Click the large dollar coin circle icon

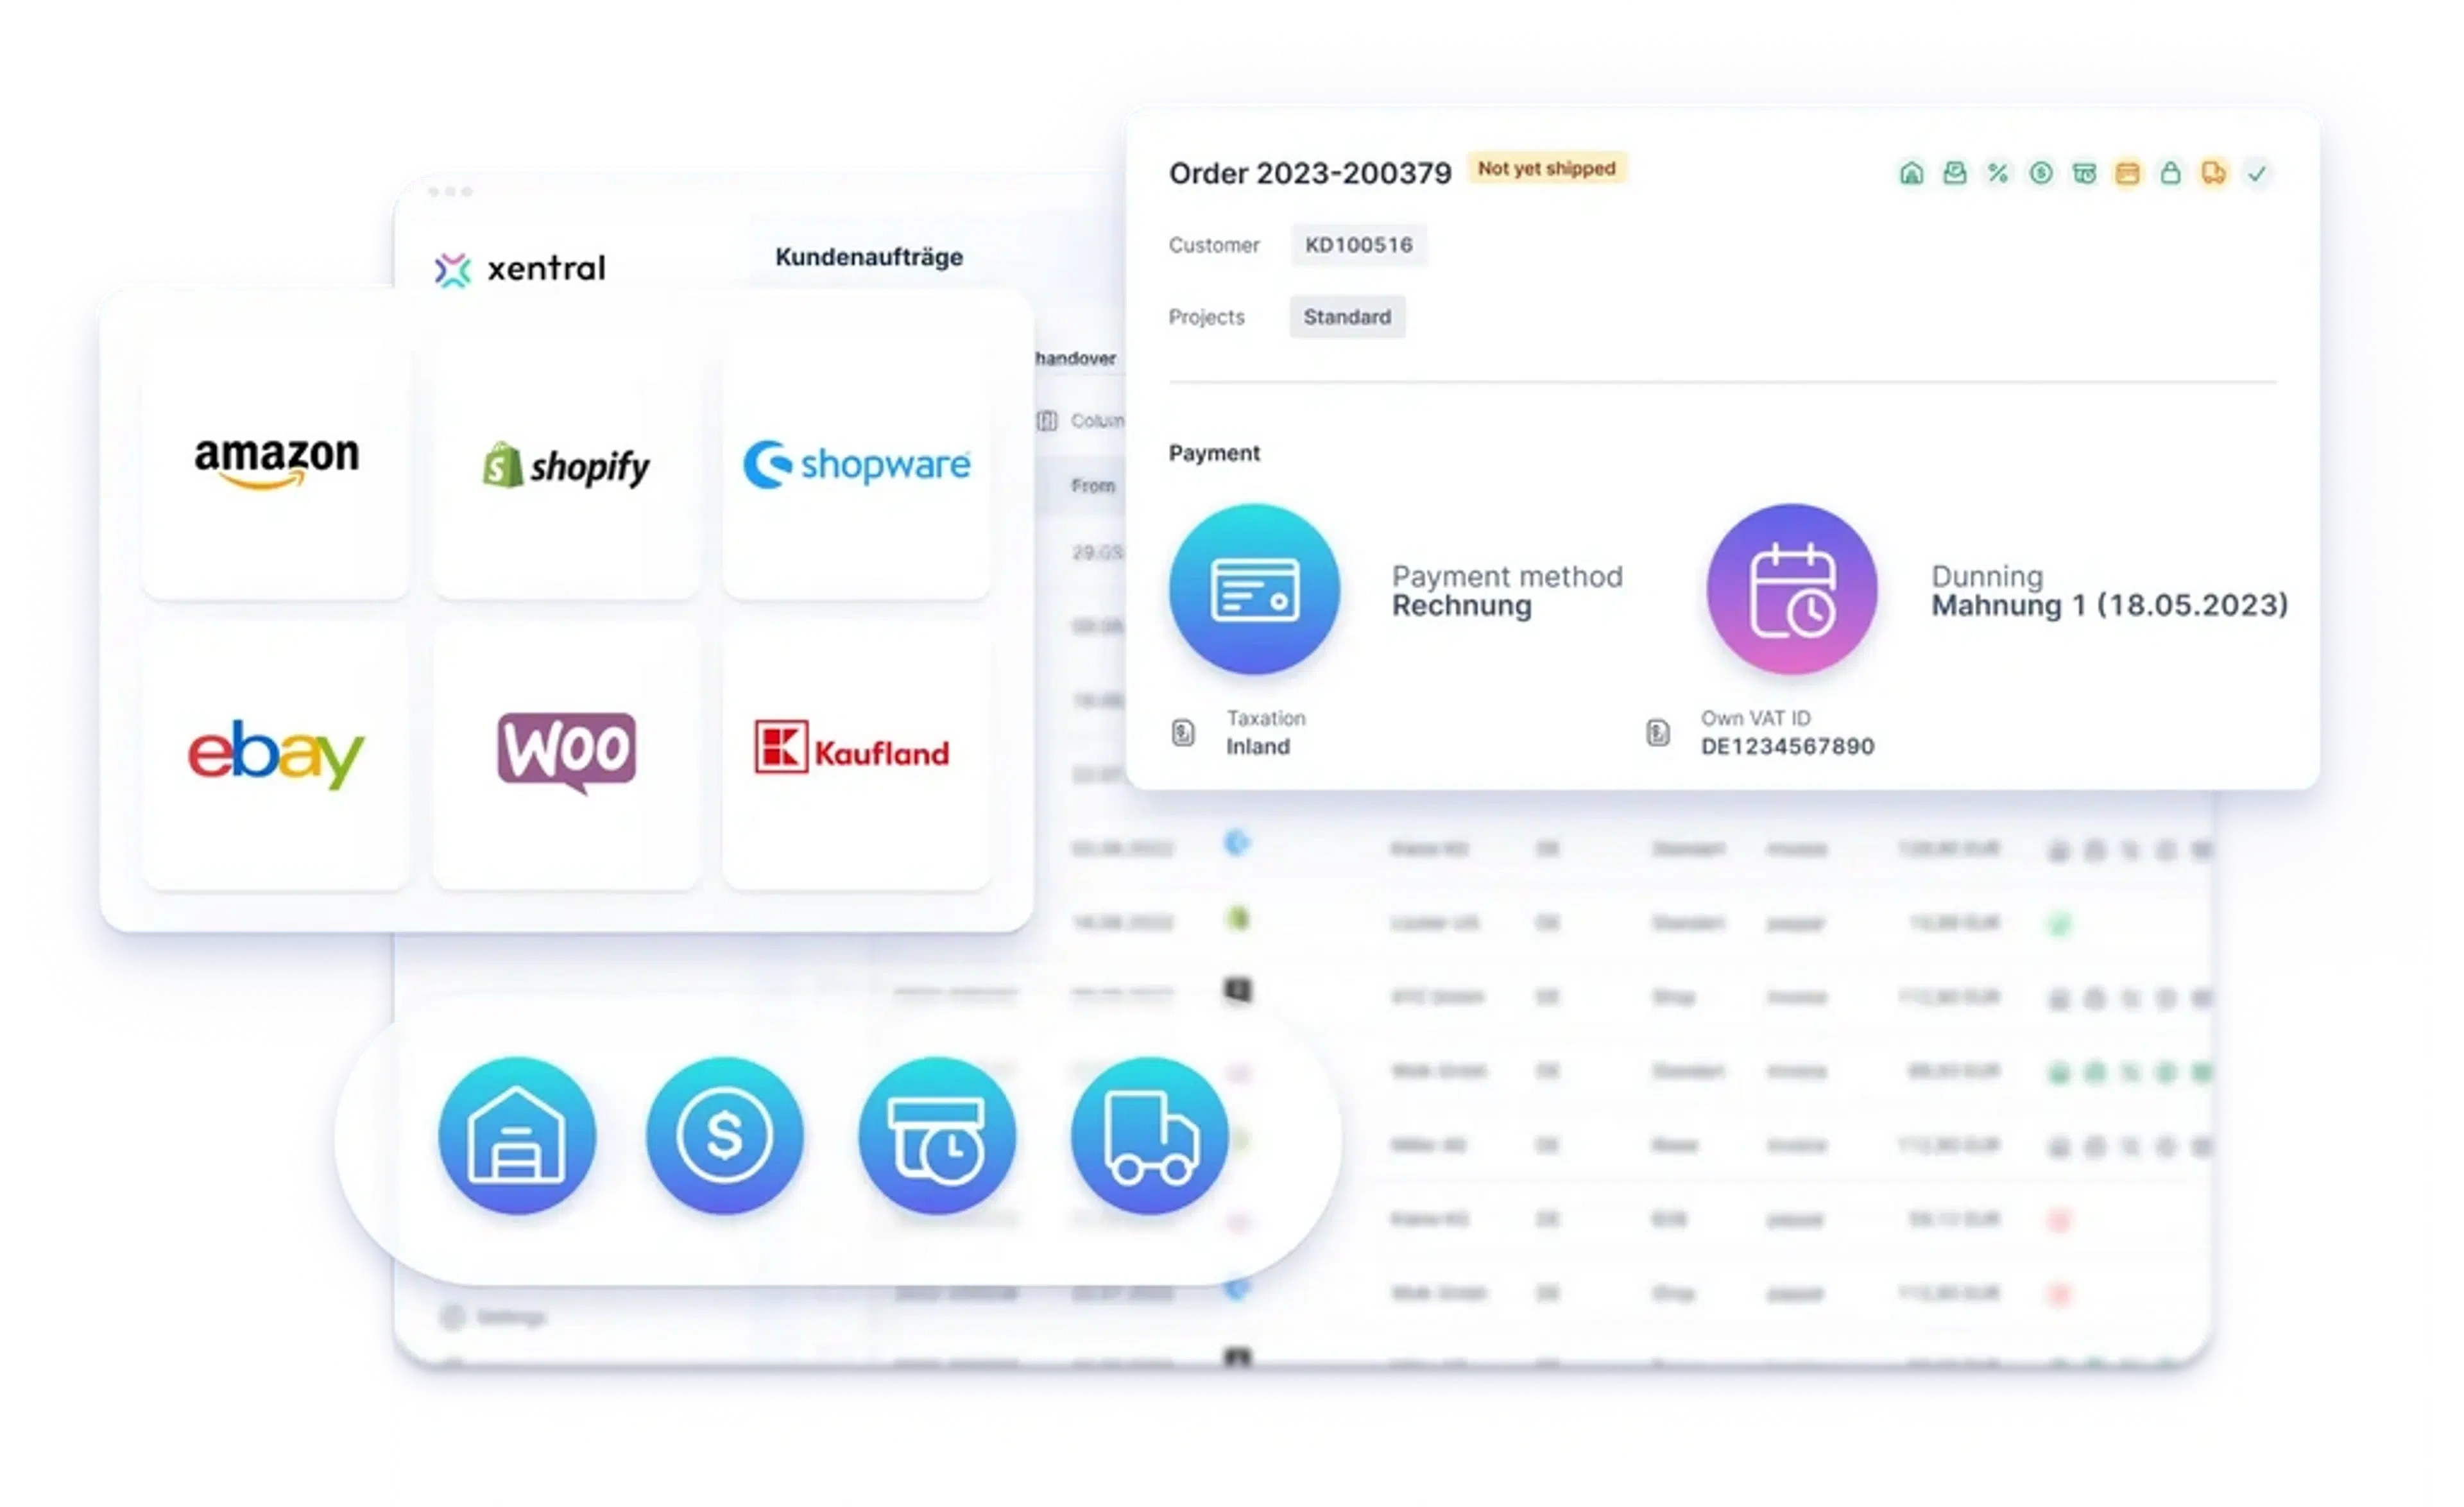pyautogui.click(x=724, y=1136)
